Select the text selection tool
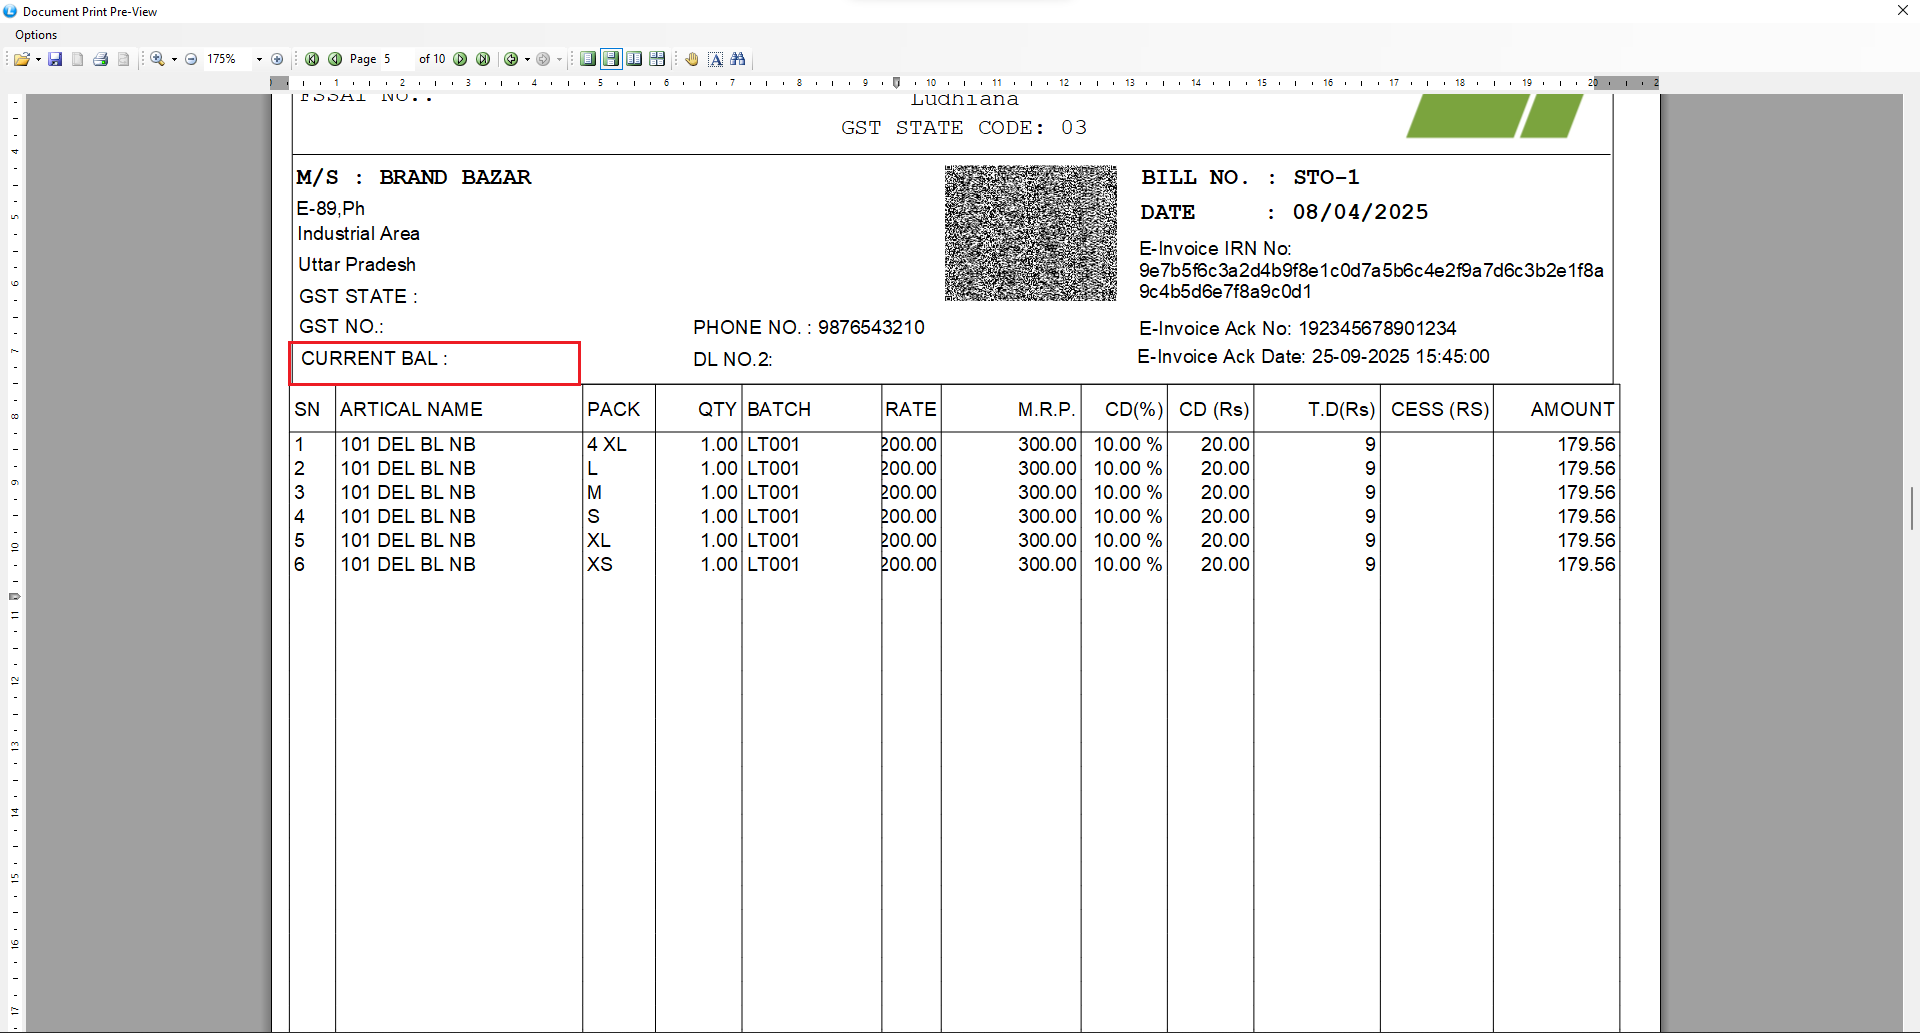This screenshot has height=1033, width=1920. coord(716,59)
